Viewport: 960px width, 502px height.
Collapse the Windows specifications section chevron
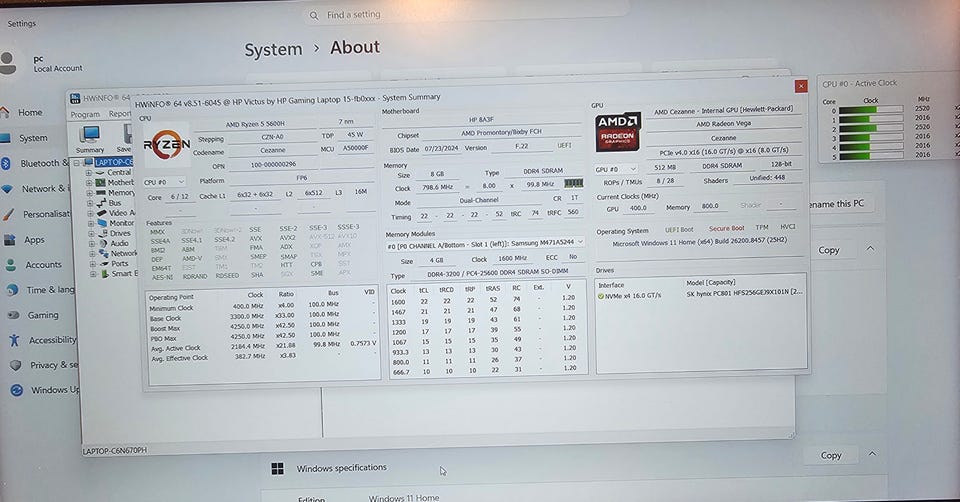[872, 454]
